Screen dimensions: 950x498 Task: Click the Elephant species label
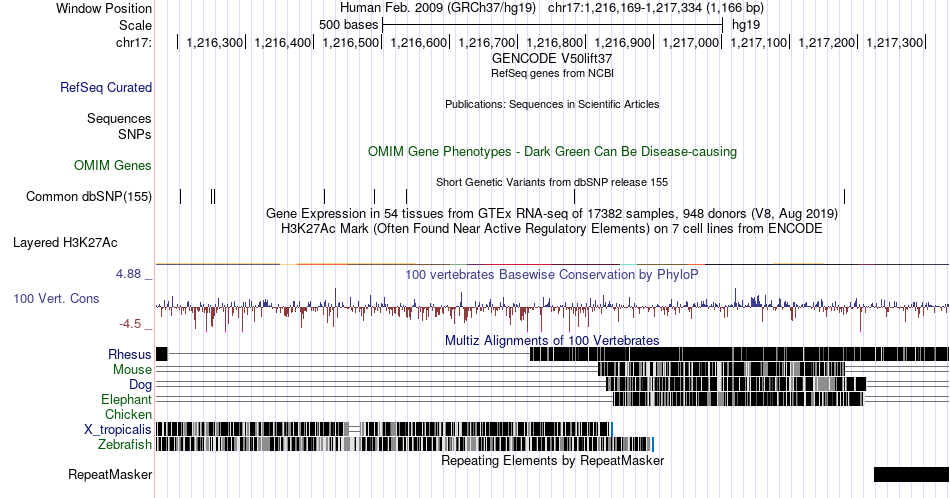click(127, 399)
